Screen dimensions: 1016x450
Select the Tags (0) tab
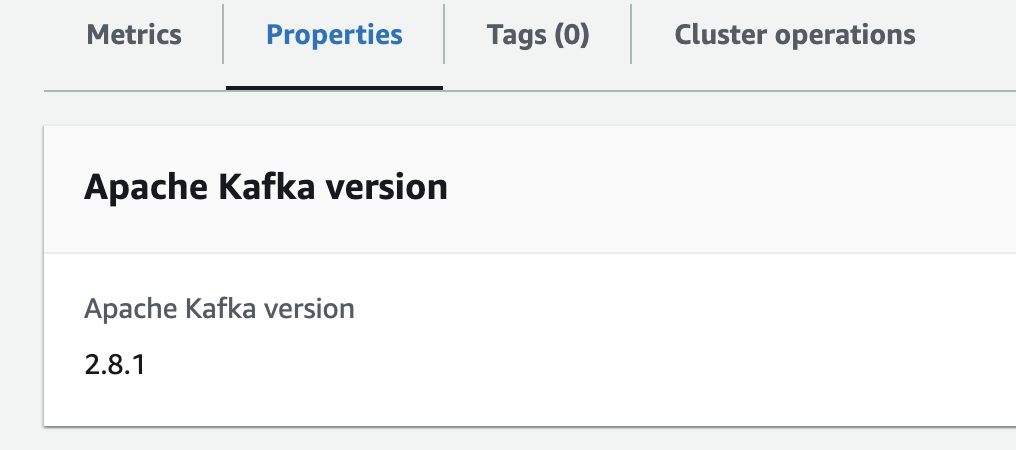[x=538, y=35]
